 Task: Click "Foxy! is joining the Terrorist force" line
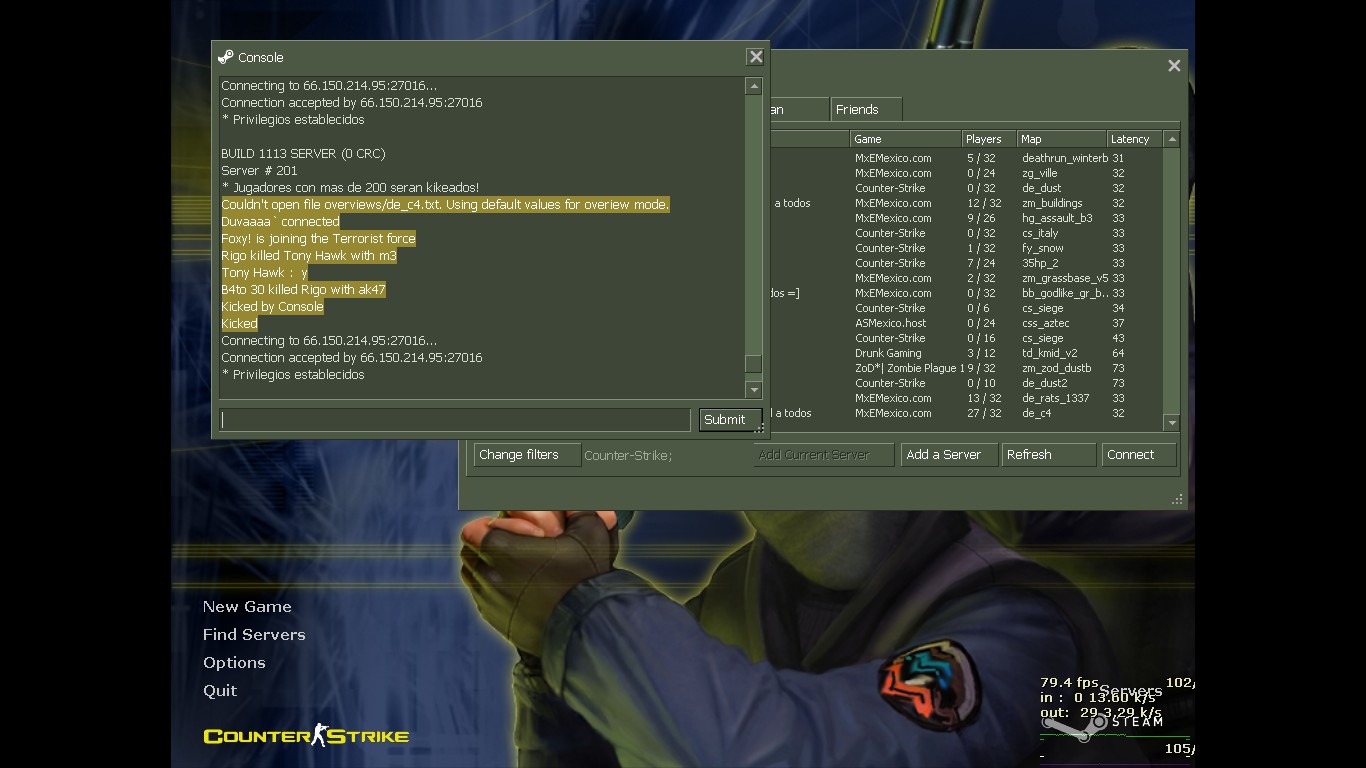point(318,239)
